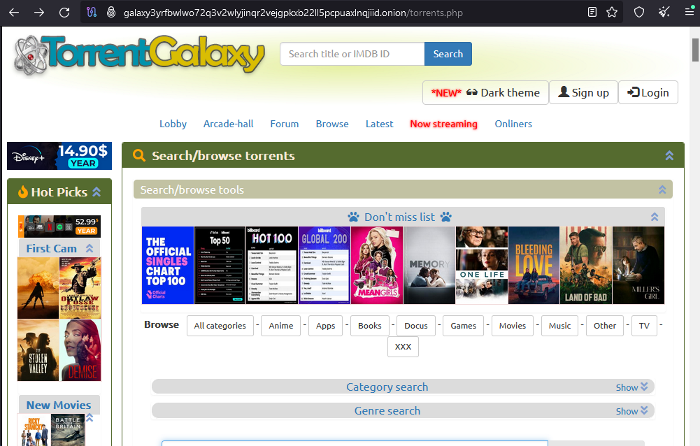Screen dimensions: 700x446
Task: Click the magnifier icon in Search/browse torrents header
Action: (x=139, y=155)
